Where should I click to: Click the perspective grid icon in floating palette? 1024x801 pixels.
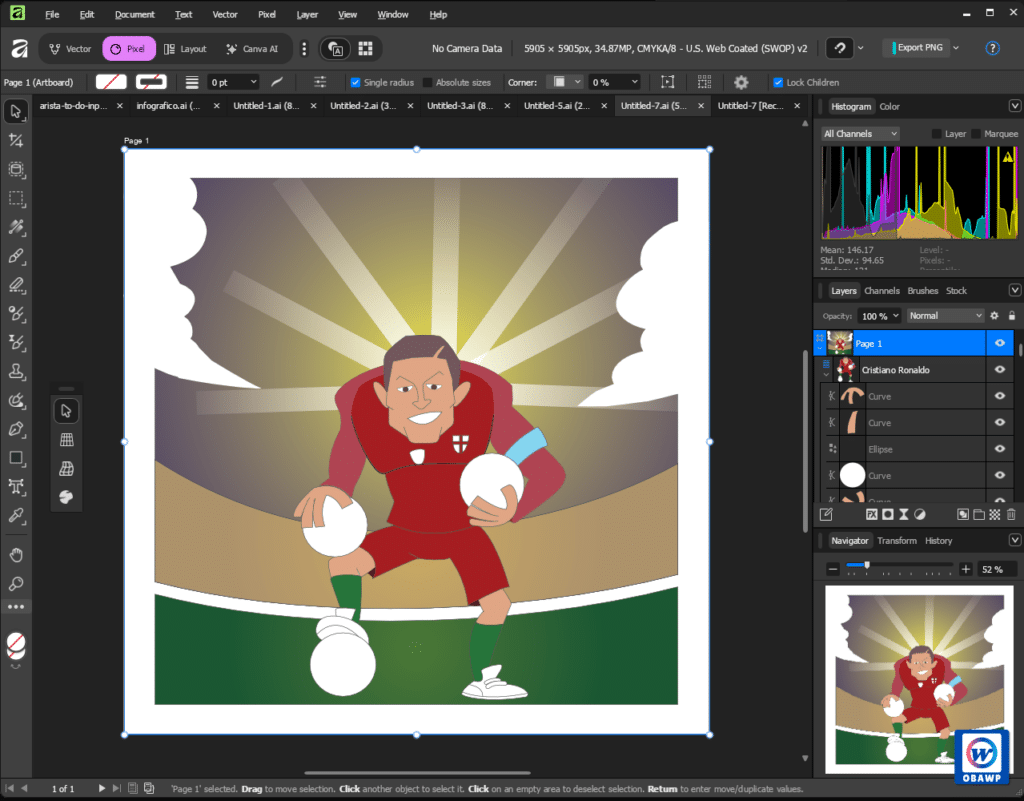[67, 468]
